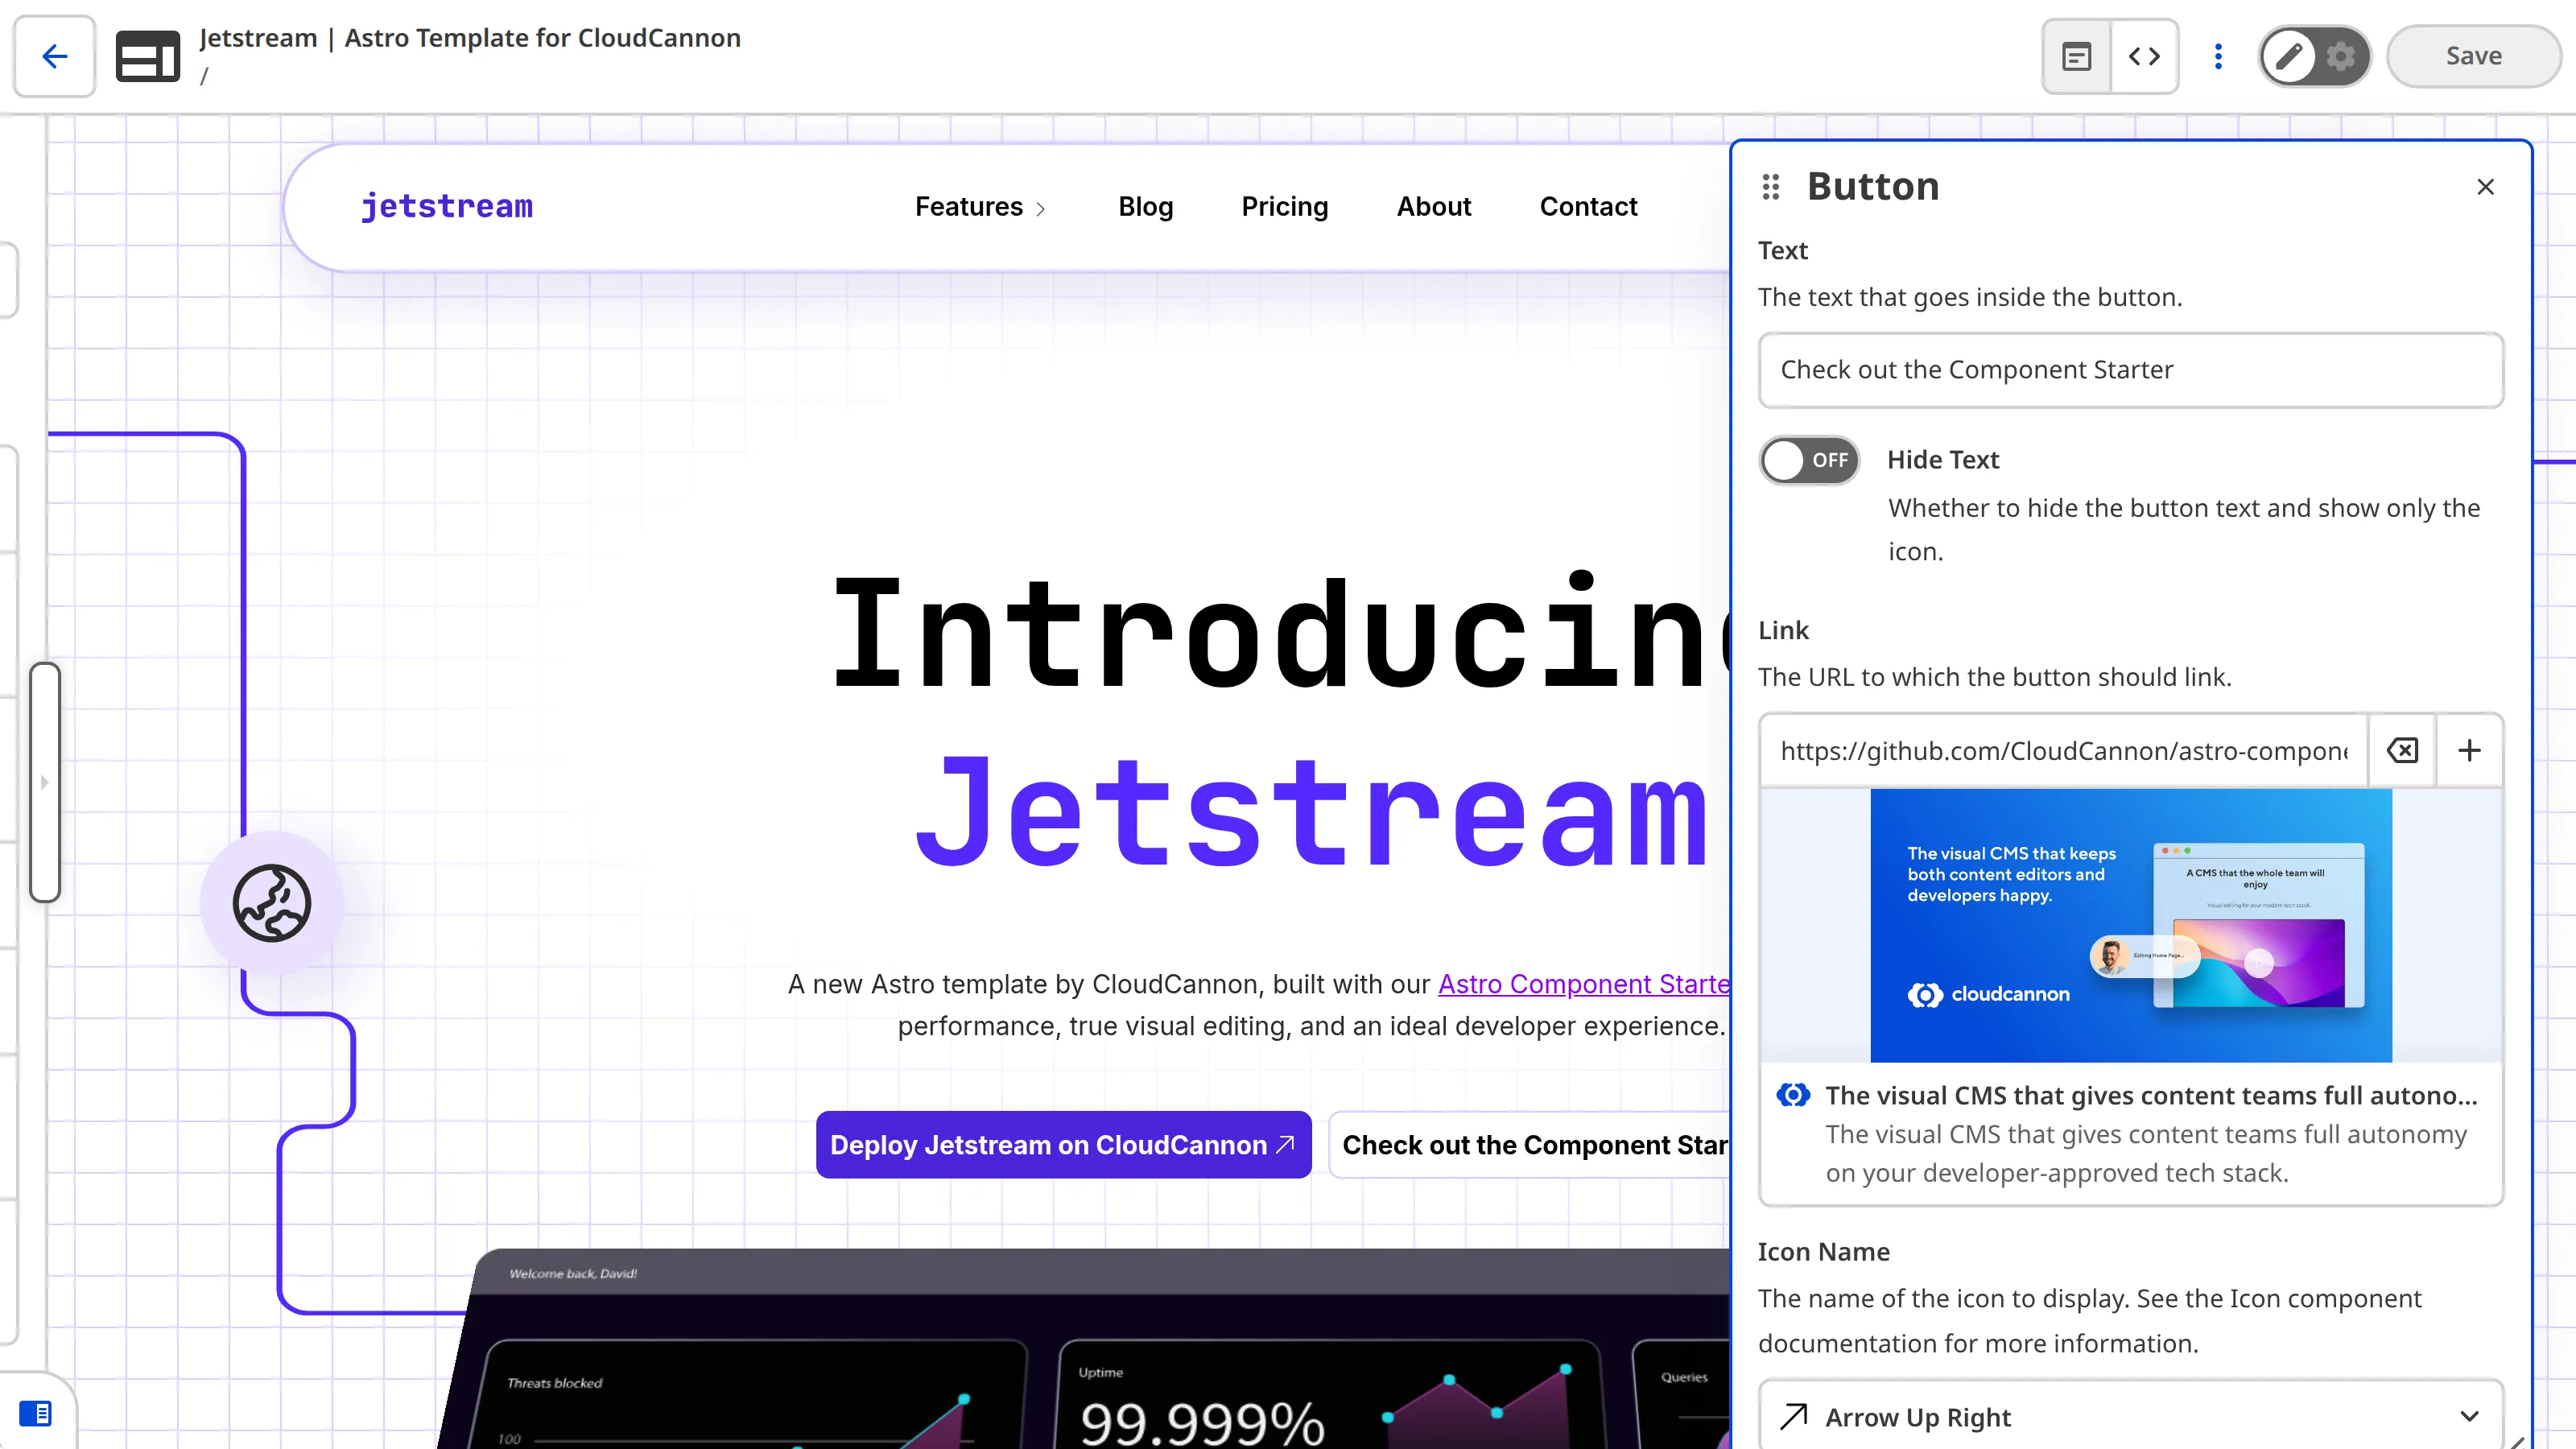
Task: Switch to the source code editor icon
Action: click(x=2144, y=56)
